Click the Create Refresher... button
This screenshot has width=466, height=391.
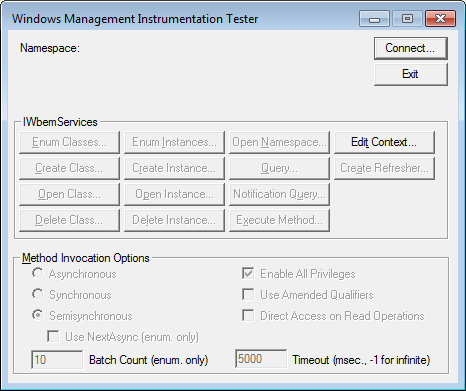pyautogui.click(x=384, y=168)
